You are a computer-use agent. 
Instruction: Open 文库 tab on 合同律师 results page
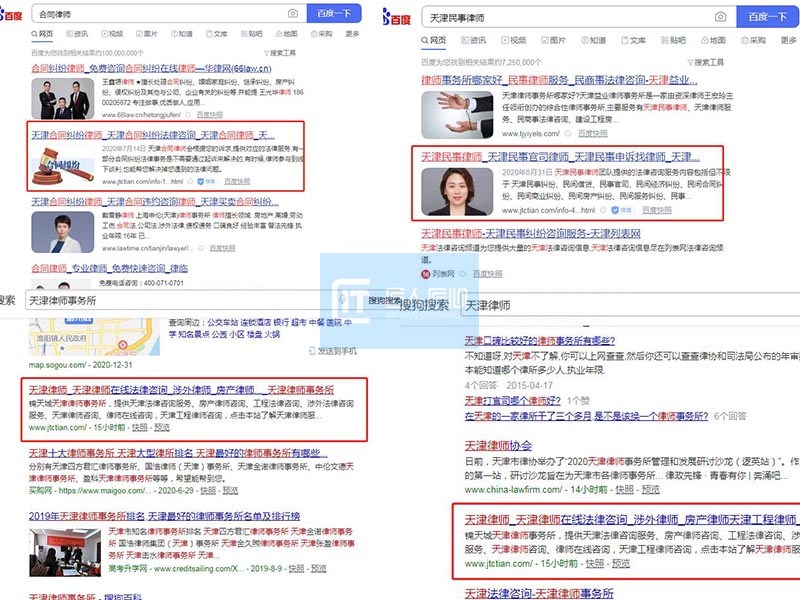click(x=217, y=34)
